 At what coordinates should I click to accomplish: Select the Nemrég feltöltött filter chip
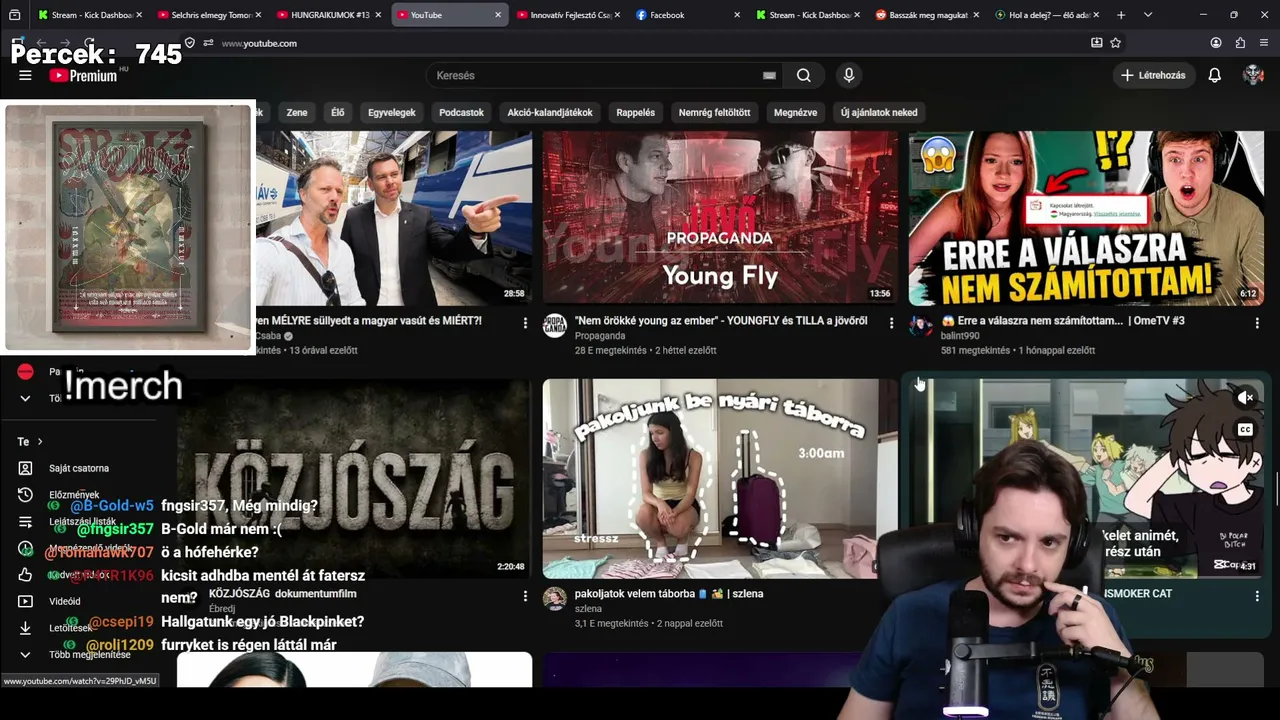(x=715, y=113)
